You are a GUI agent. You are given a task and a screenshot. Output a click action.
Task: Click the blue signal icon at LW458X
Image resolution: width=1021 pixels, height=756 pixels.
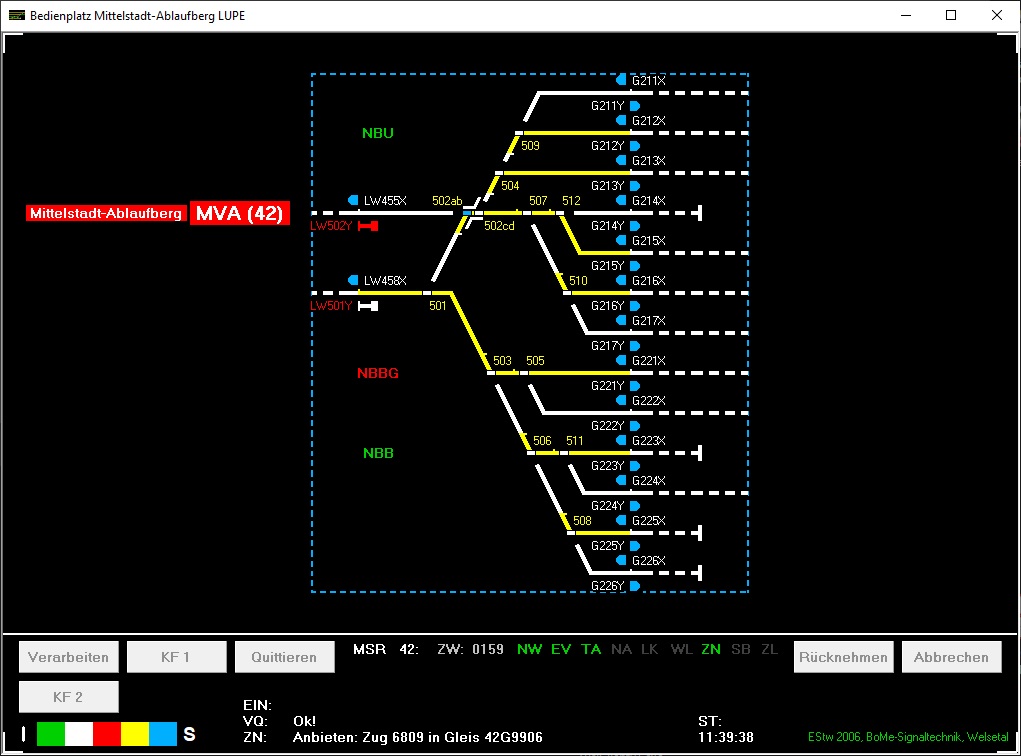(x=353, y=280)
